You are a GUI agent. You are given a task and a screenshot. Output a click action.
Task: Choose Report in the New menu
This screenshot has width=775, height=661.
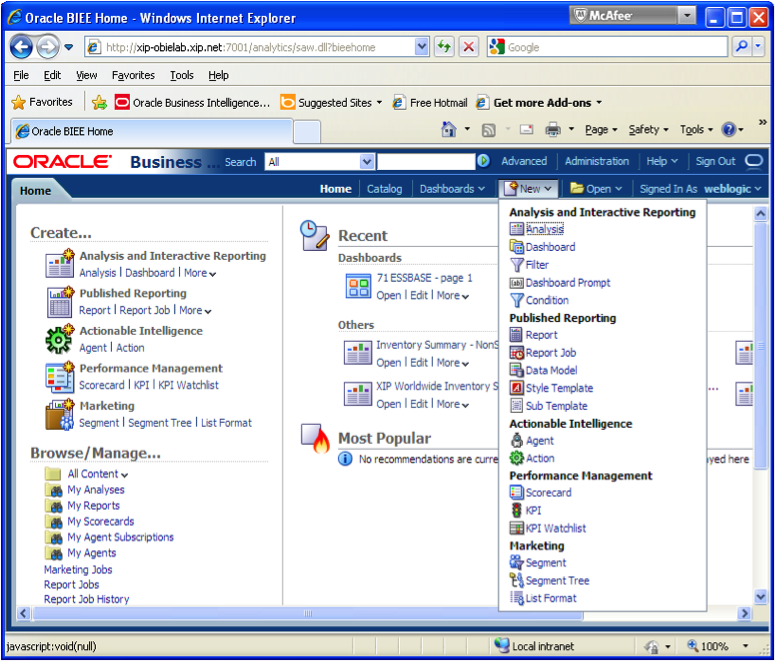[x=541, y=335]
